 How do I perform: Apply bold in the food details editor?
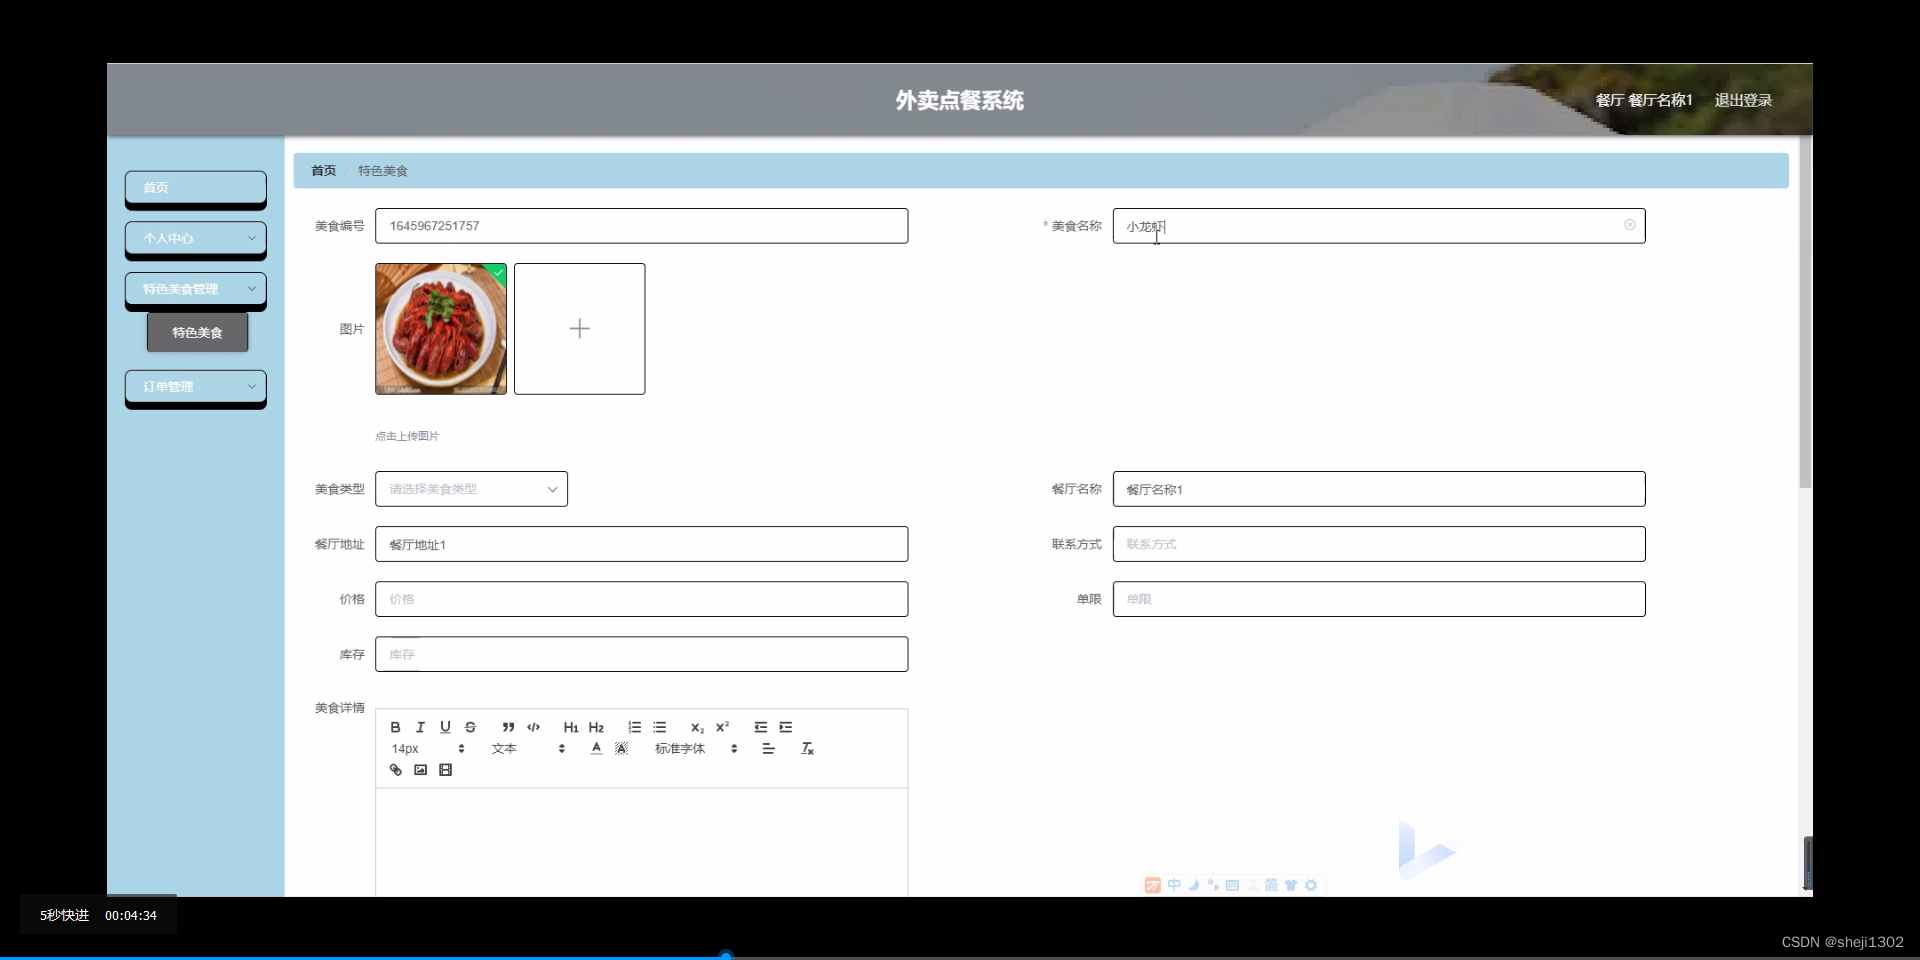click(395, 727)
